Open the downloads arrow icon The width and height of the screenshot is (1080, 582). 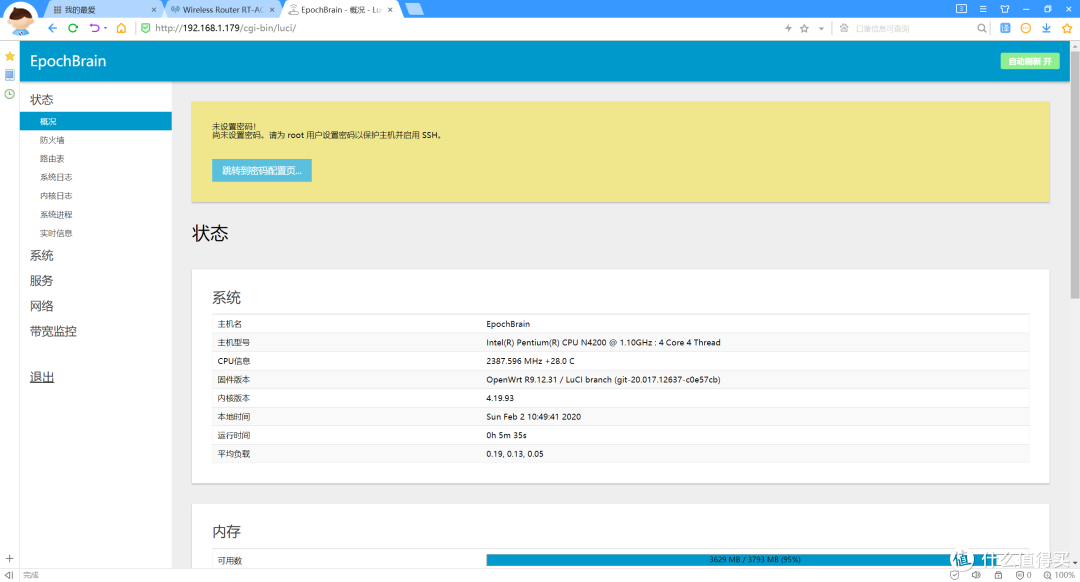[x=1046, y=28]
